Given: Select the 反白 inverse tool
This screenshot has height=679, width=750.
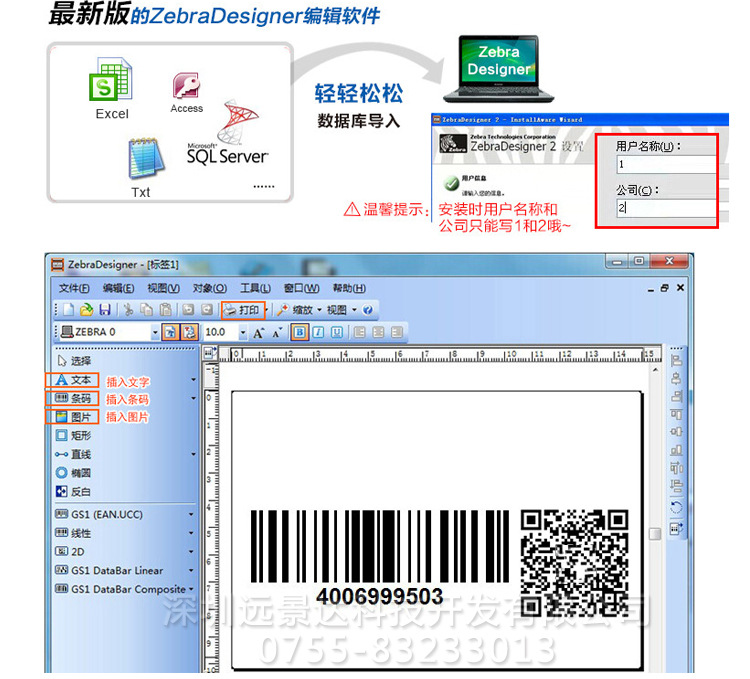Looking at the screenshot, I should (73, 492).
